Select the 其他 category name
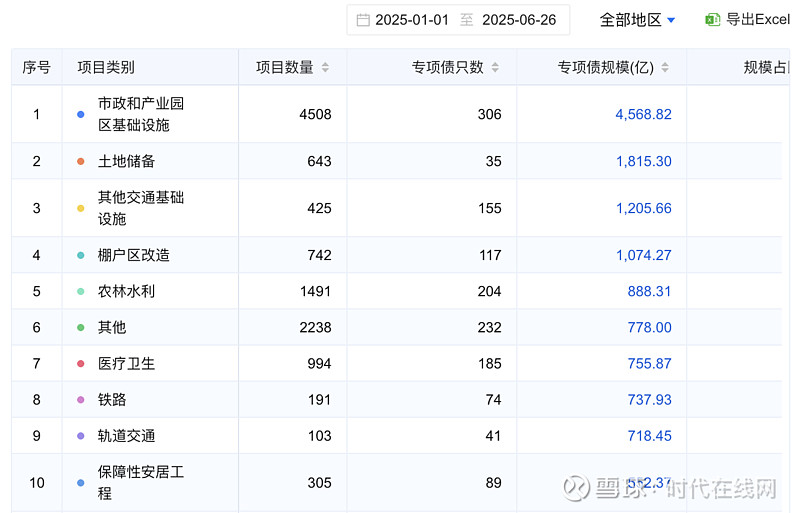Image resolution: width=800 pixels, height=513 pixels. tap(112, 328)
